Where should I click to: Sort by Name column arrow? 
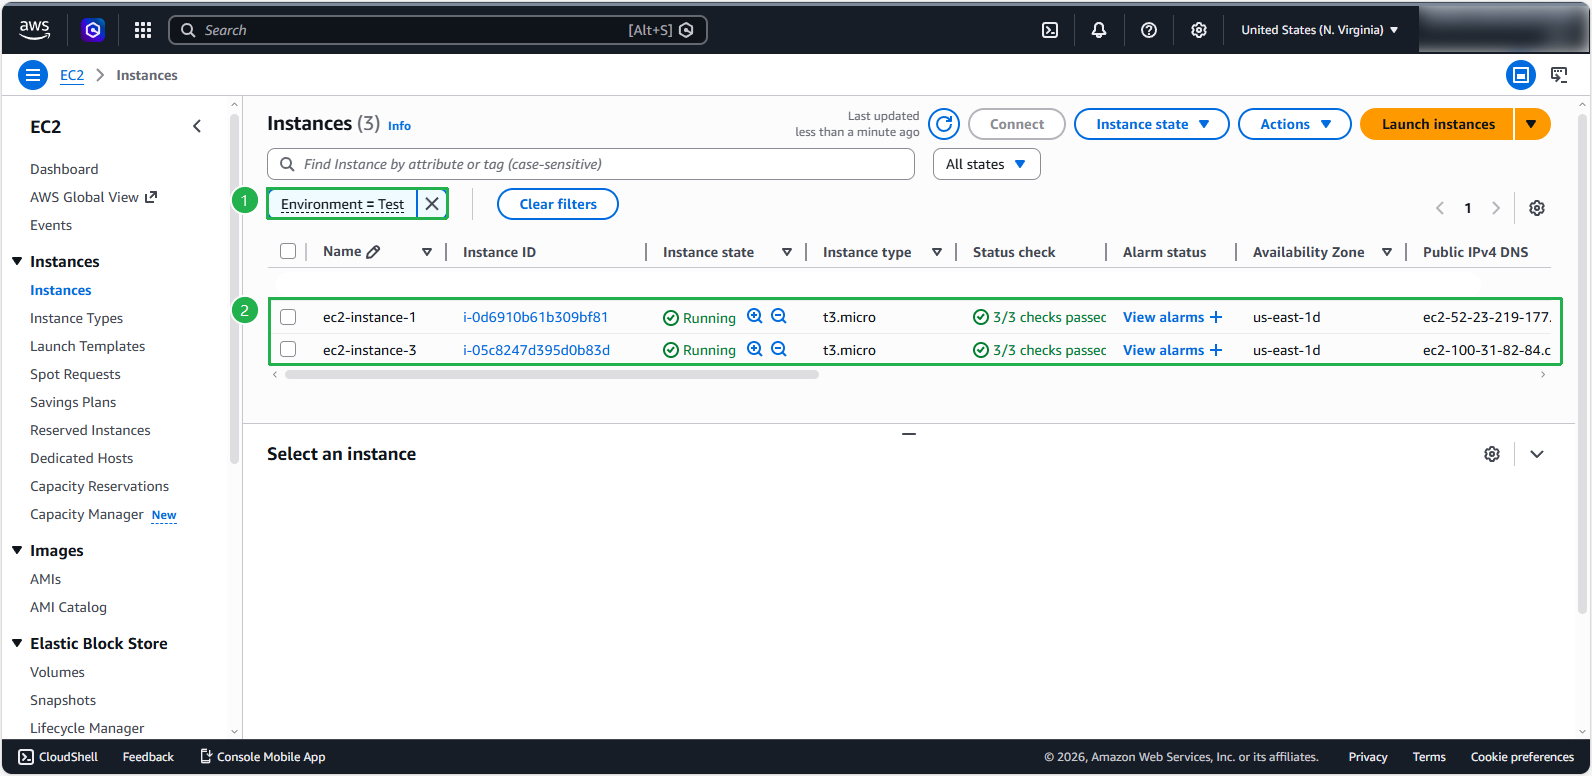(427, 252)
